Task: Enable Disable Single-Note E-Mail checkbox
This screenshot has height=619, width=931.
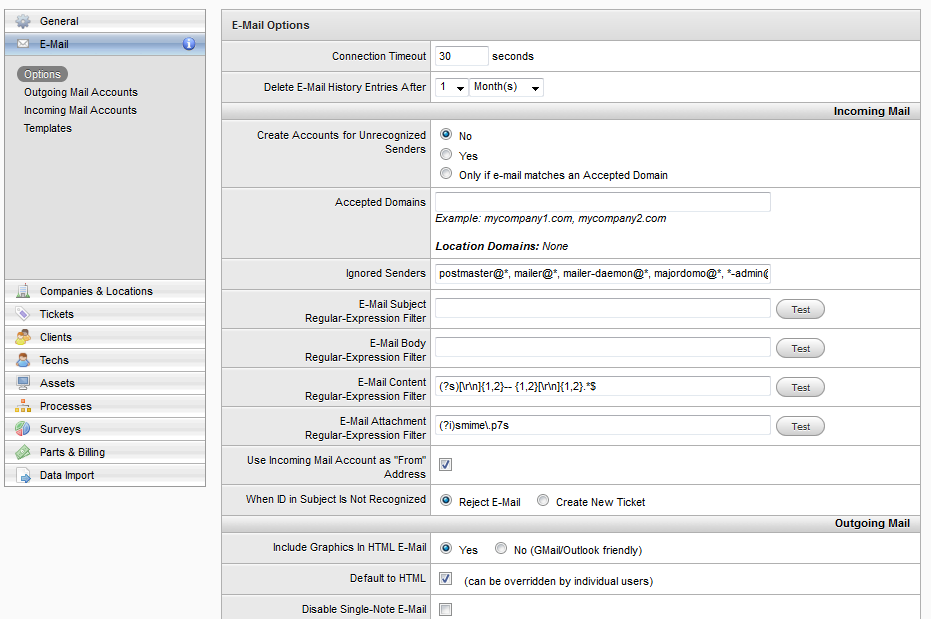Action: pos(445,610)
